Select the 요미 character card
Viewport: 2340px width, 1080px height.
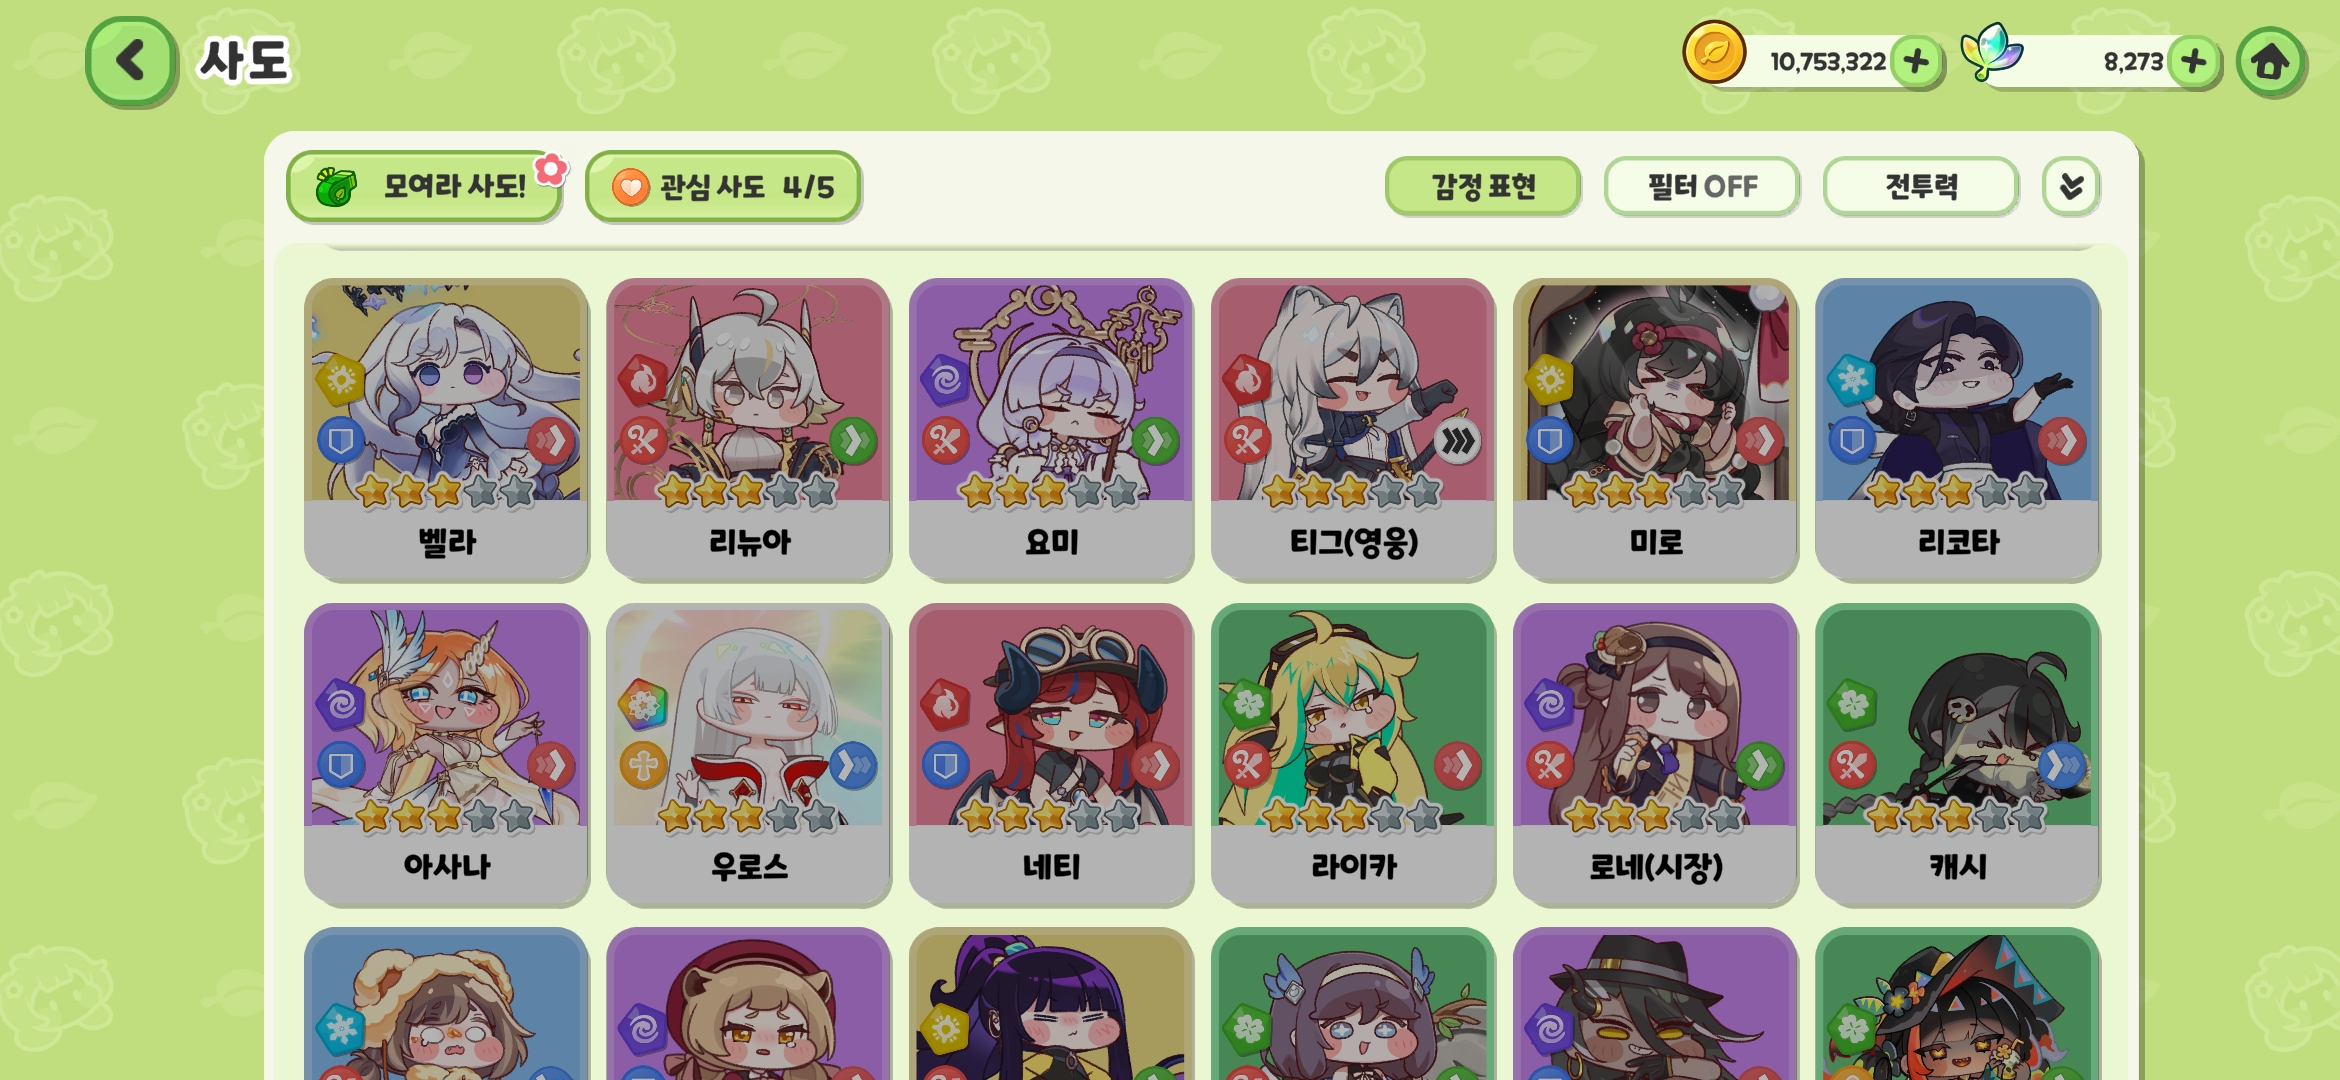[1051, 429]
